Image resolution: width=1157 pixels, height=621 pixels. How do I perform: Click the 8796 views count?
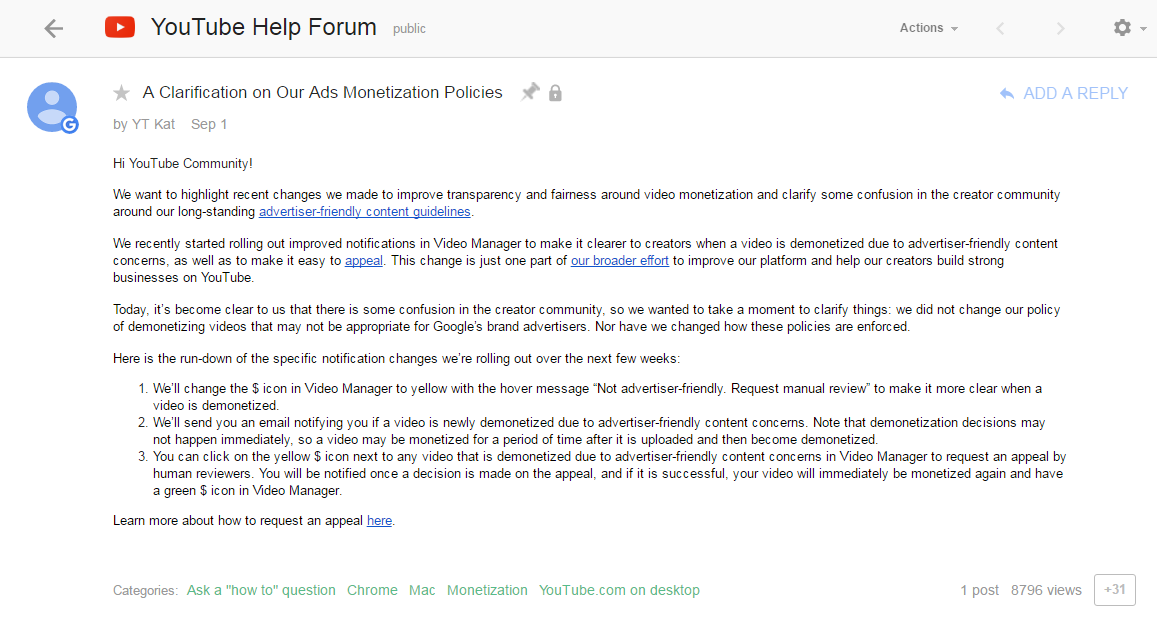1046,590
